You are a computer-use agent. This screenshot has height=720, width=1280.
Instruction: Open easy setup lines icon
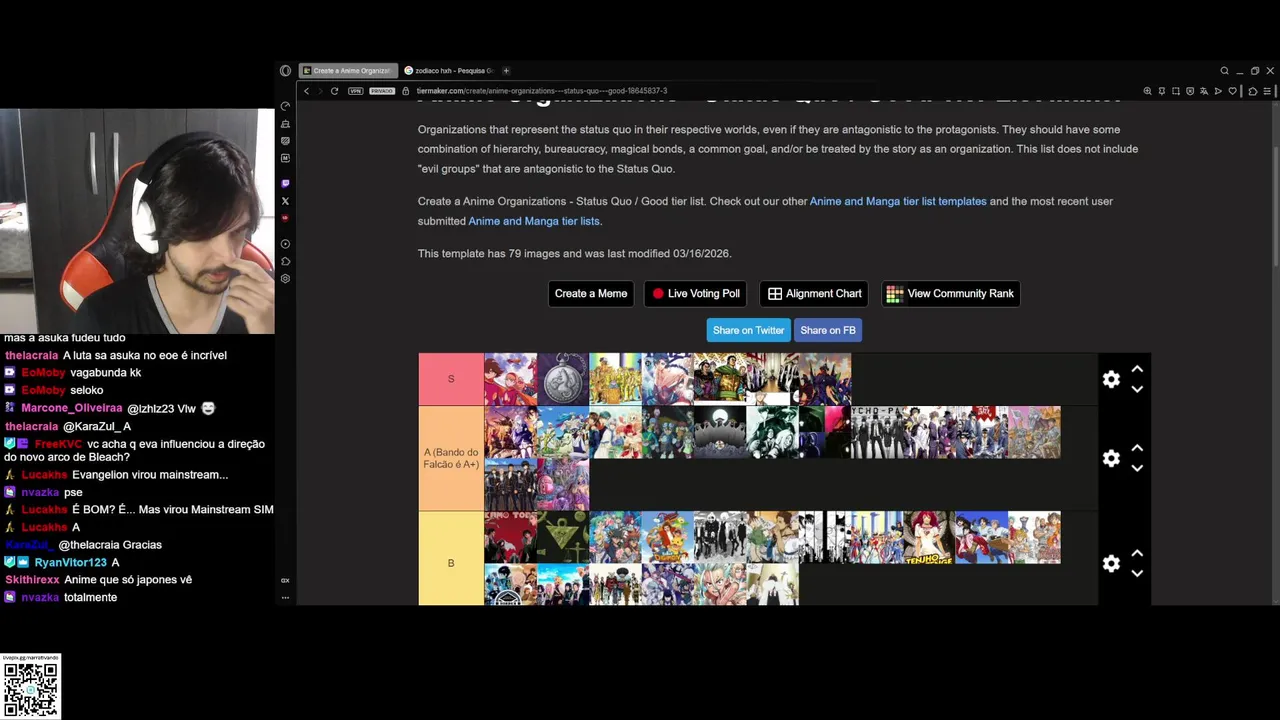[1267, 91]
